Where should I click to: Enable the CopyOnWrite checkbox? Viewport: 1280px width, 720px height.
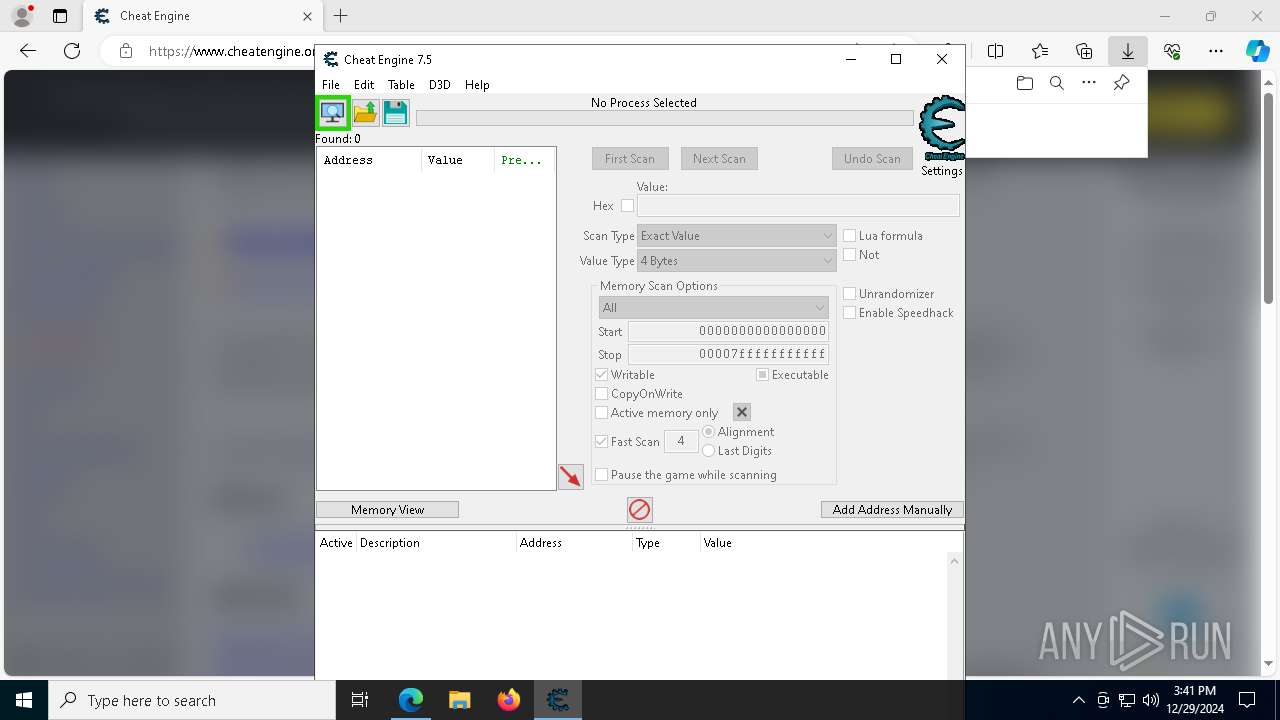(x=601, y=394)
